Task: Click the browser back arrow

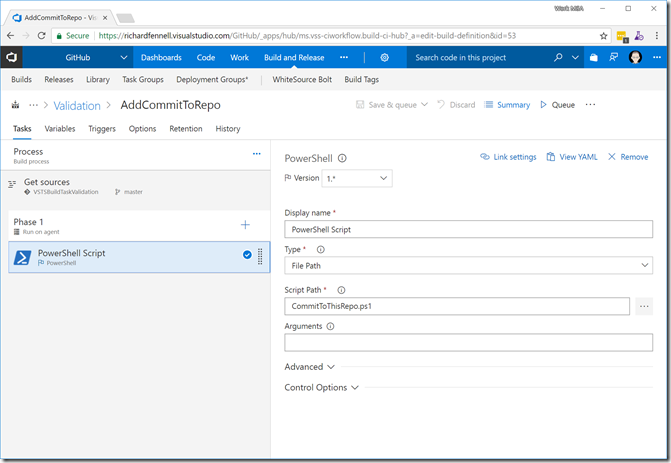Action: point(11,36)
